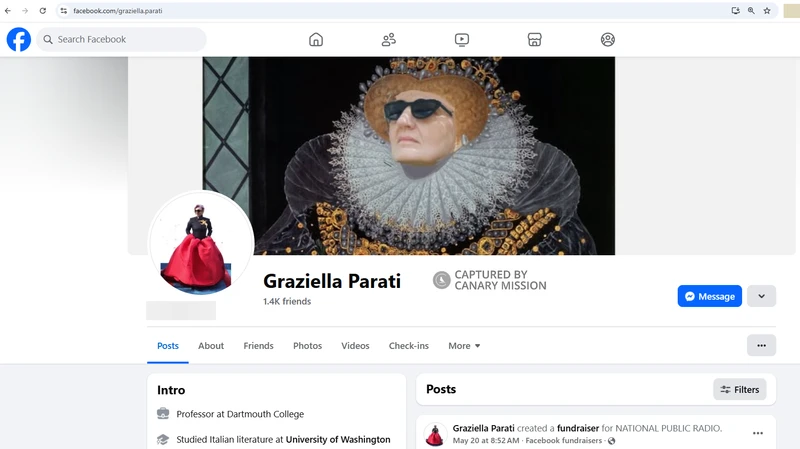Switch to the Check-ins tab
800x449 pixels.
409,346
